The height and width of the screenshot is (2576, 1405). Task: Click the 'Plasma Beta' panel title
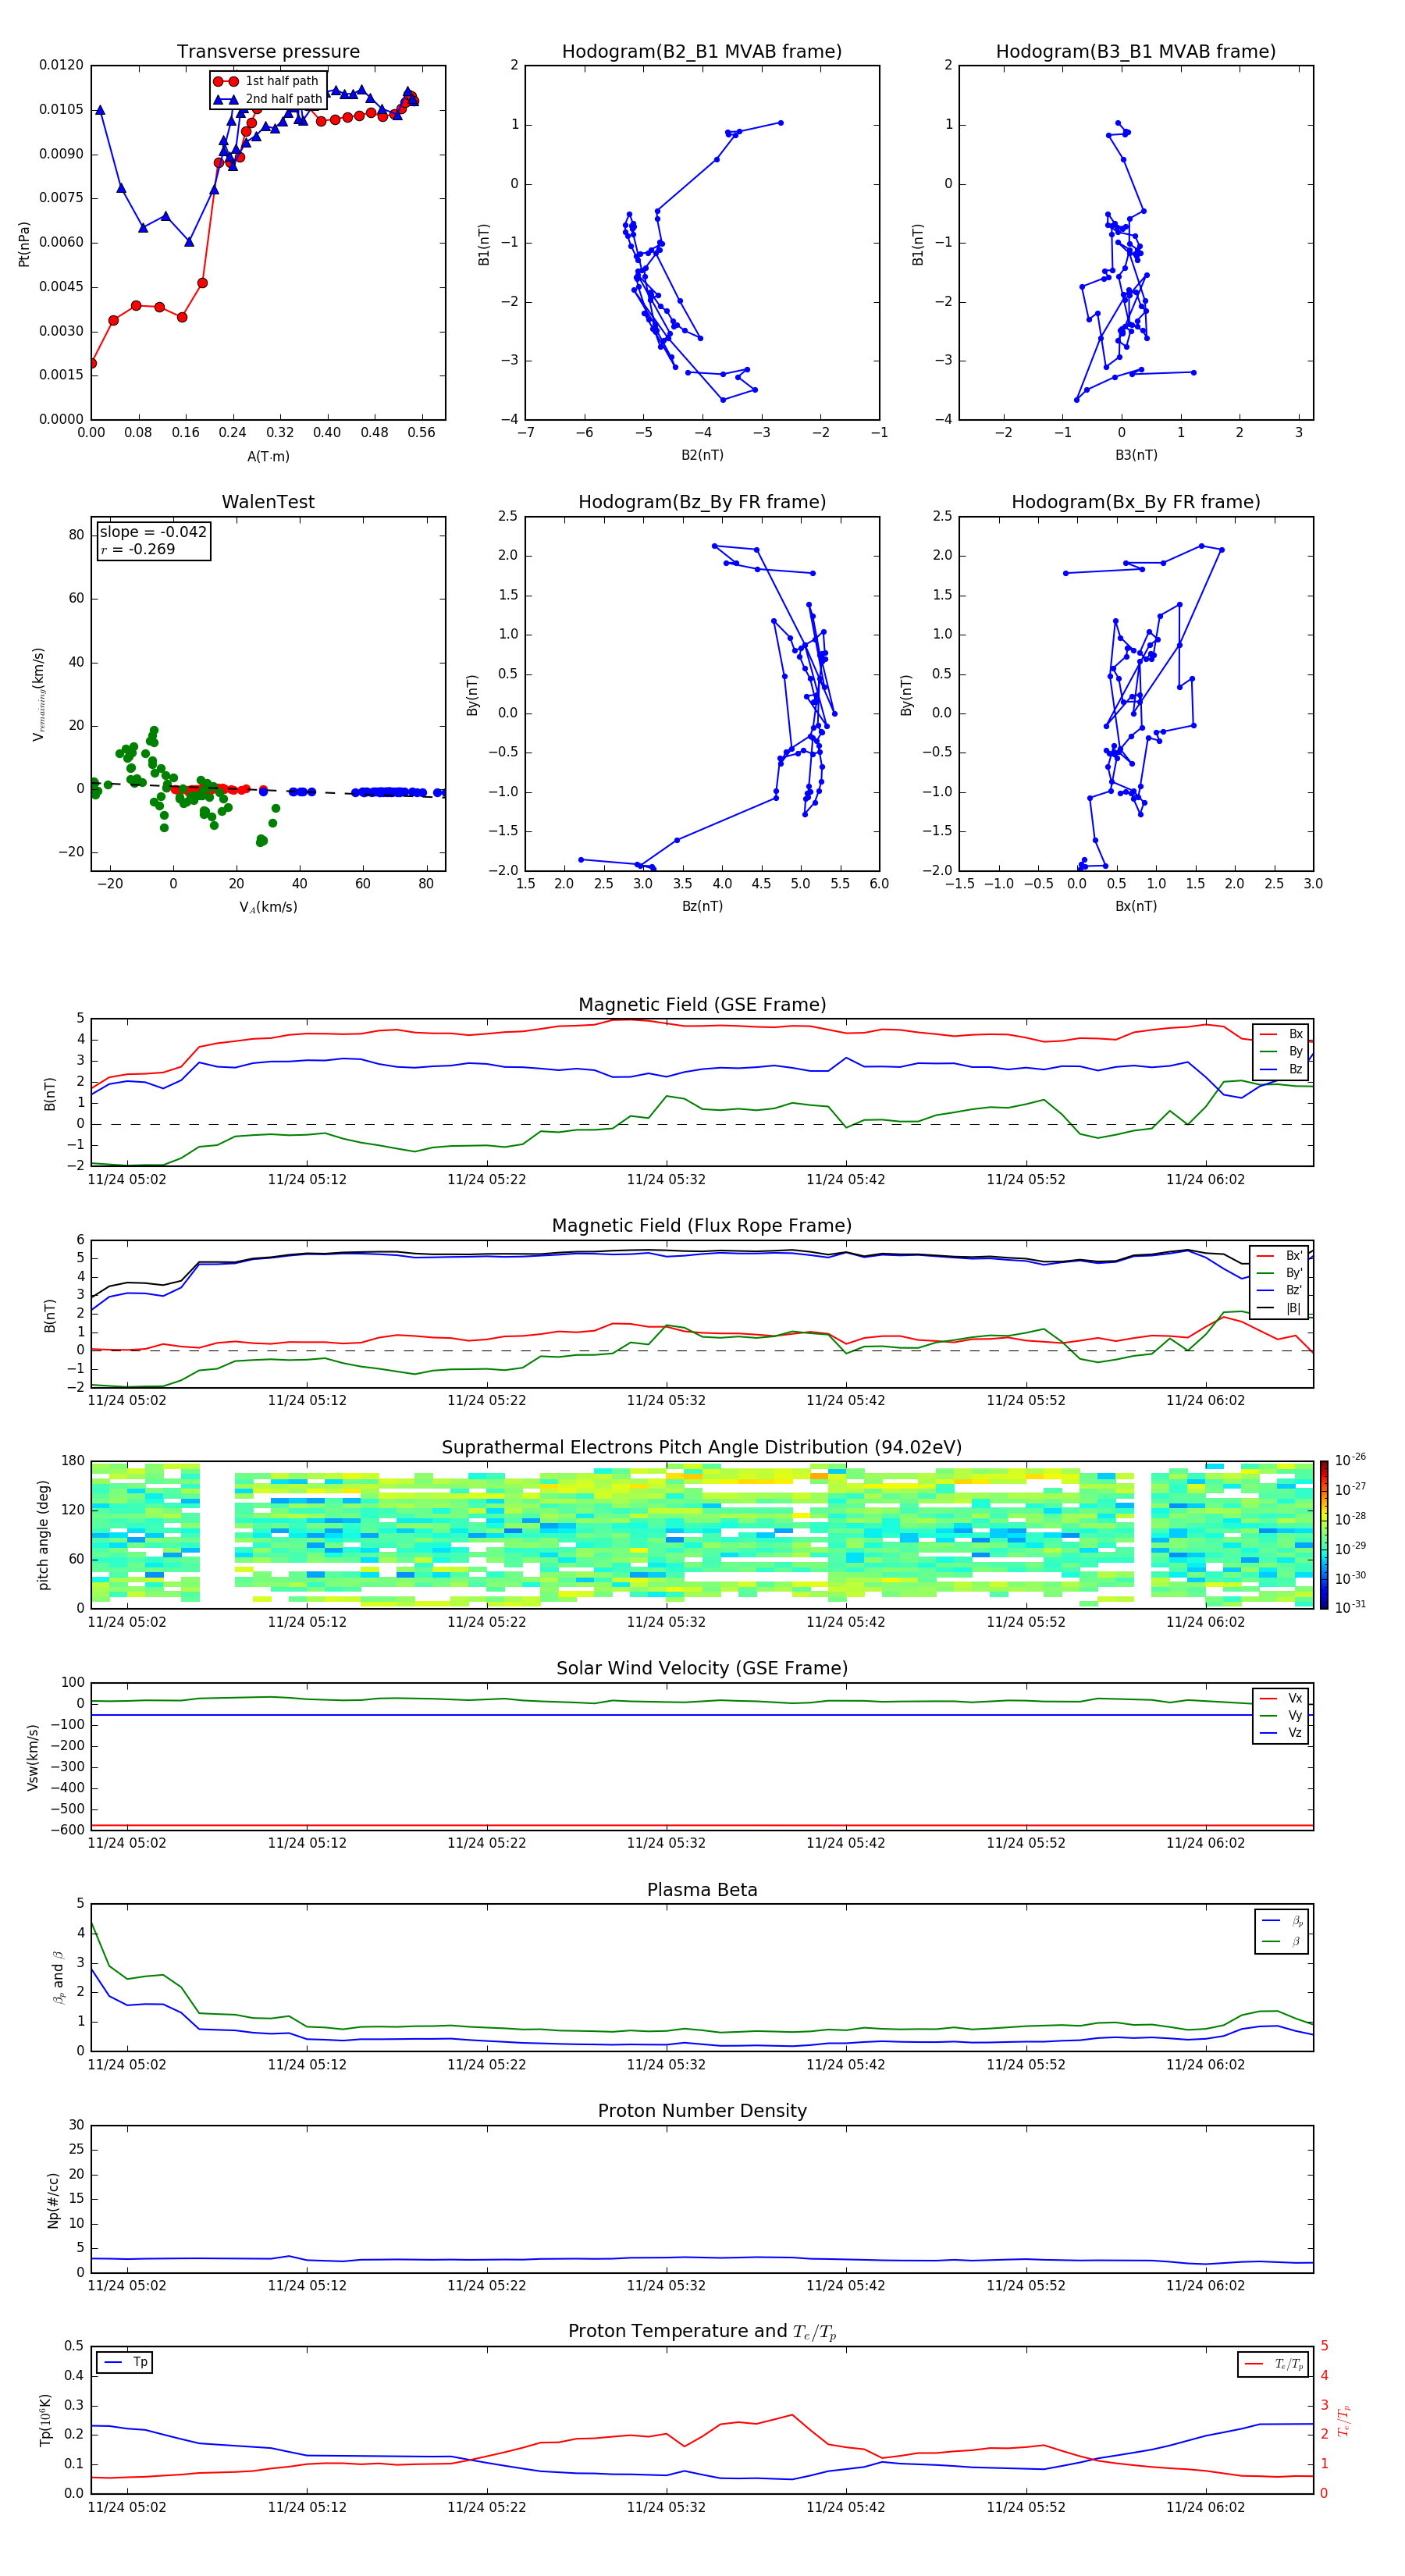coord(702,1891)
